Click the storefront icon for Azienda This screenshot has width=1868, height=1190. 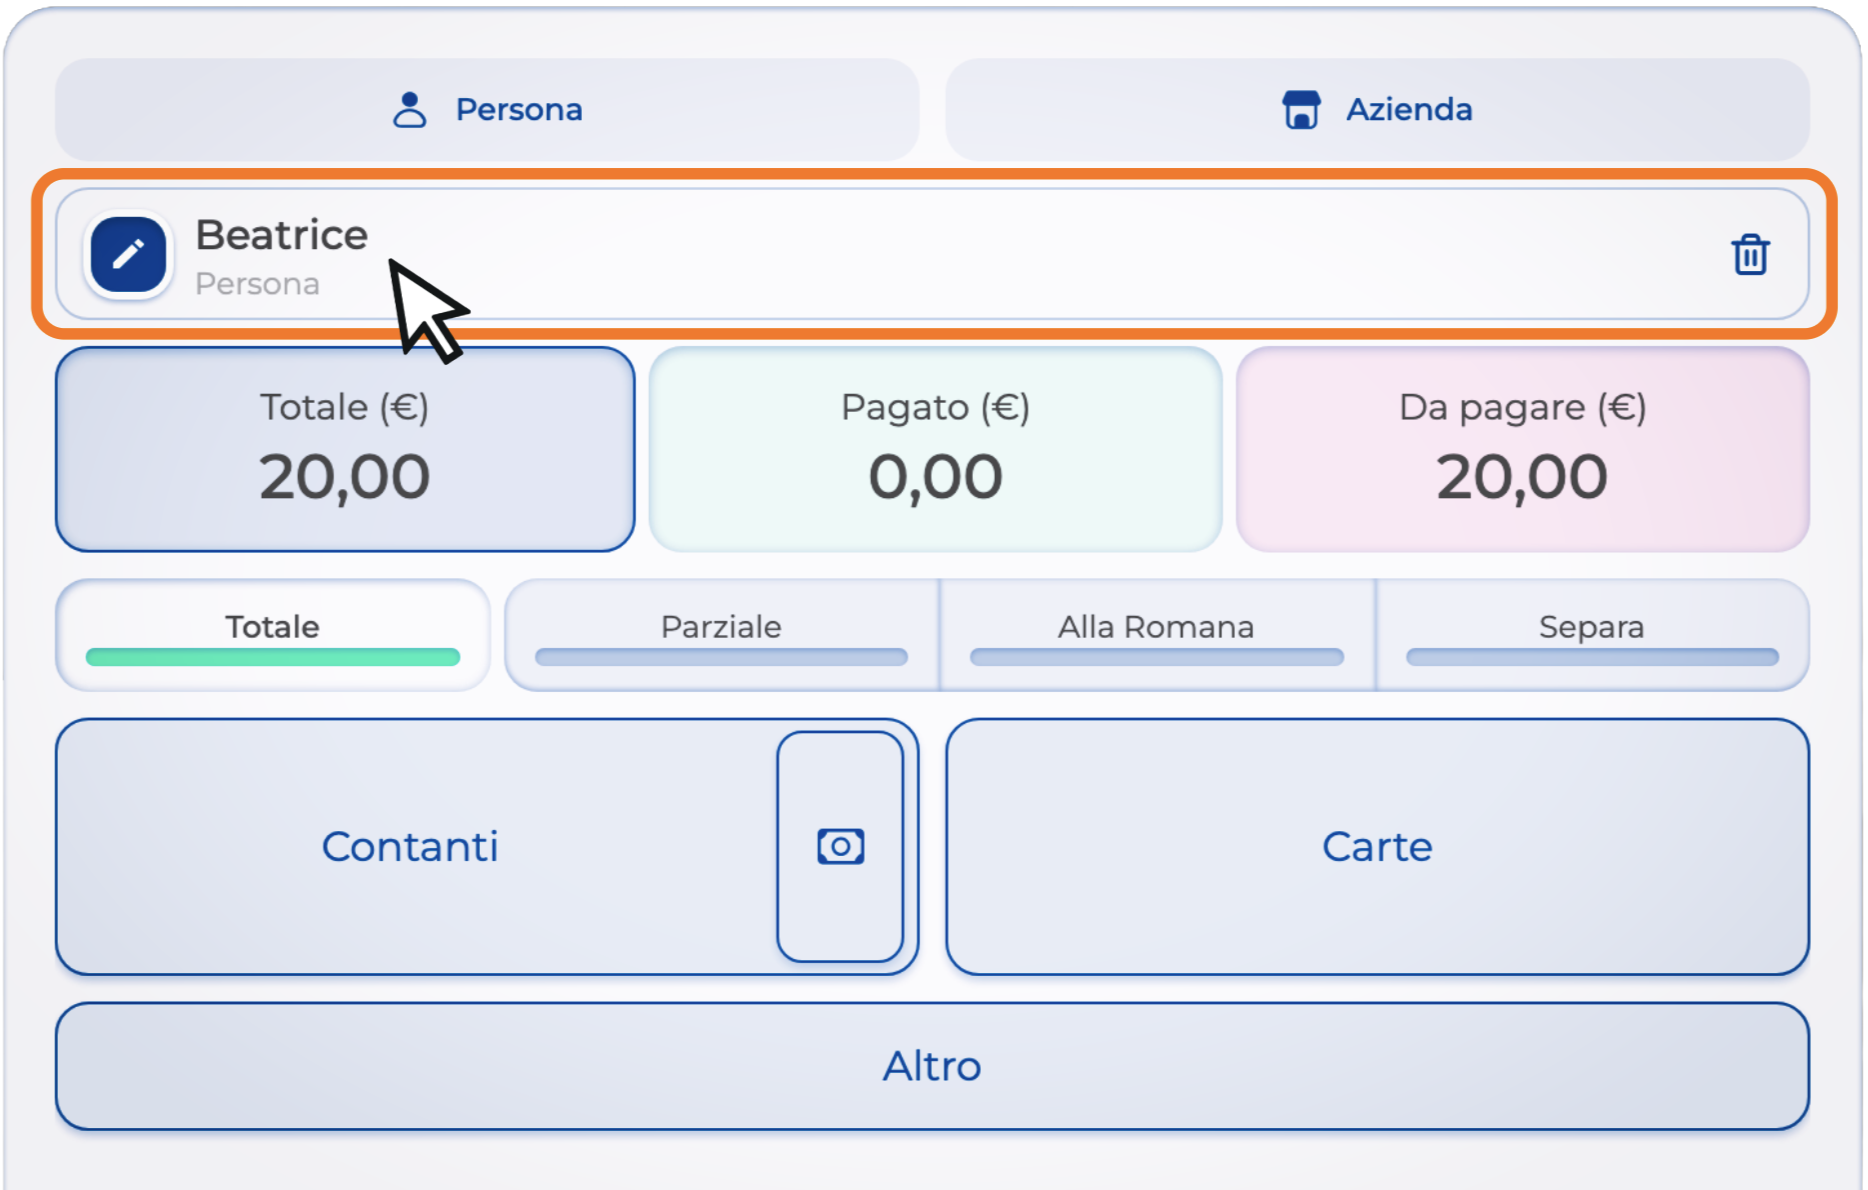tap(1301, 110)
